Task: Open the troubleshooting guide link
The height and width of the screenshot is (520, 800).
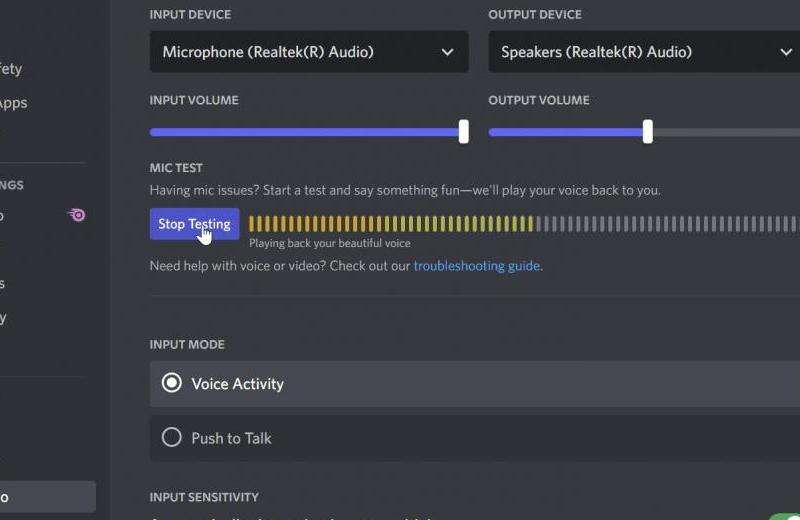Action: pyautogui.click(x=476, y=266)
